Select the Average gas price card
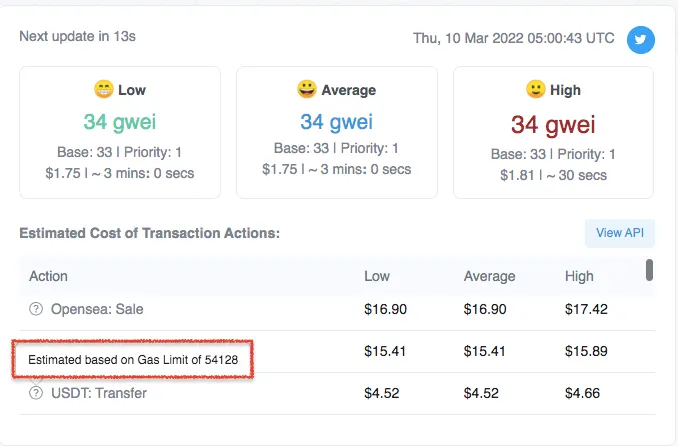The width and height of the screenshot is (678, 446). click(x=336, y=133)
